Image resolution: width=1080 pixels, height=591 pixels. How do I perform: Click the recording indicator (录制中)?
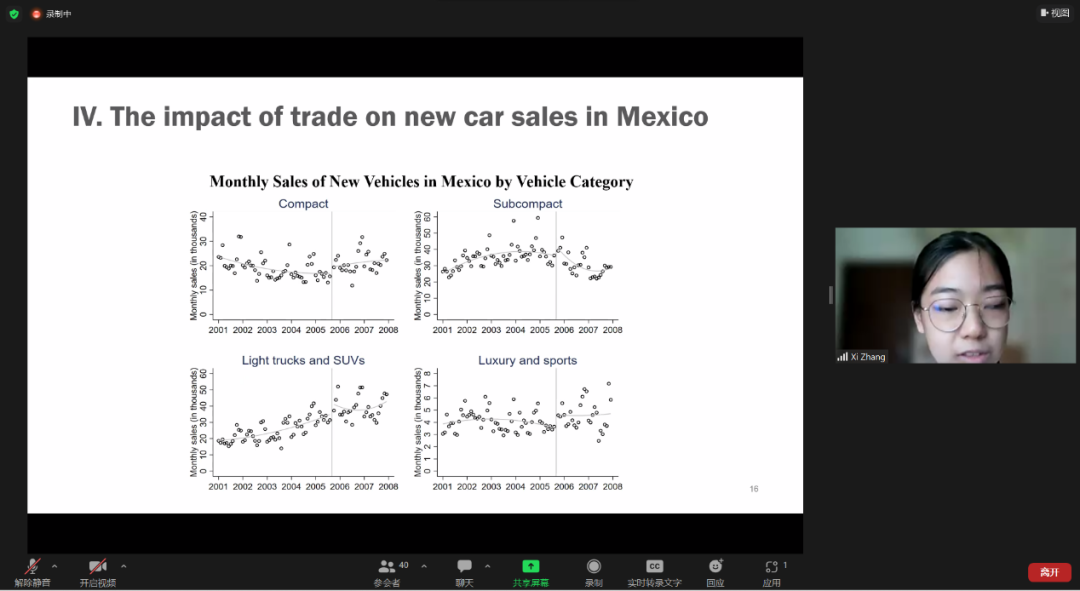coord(50,14)
